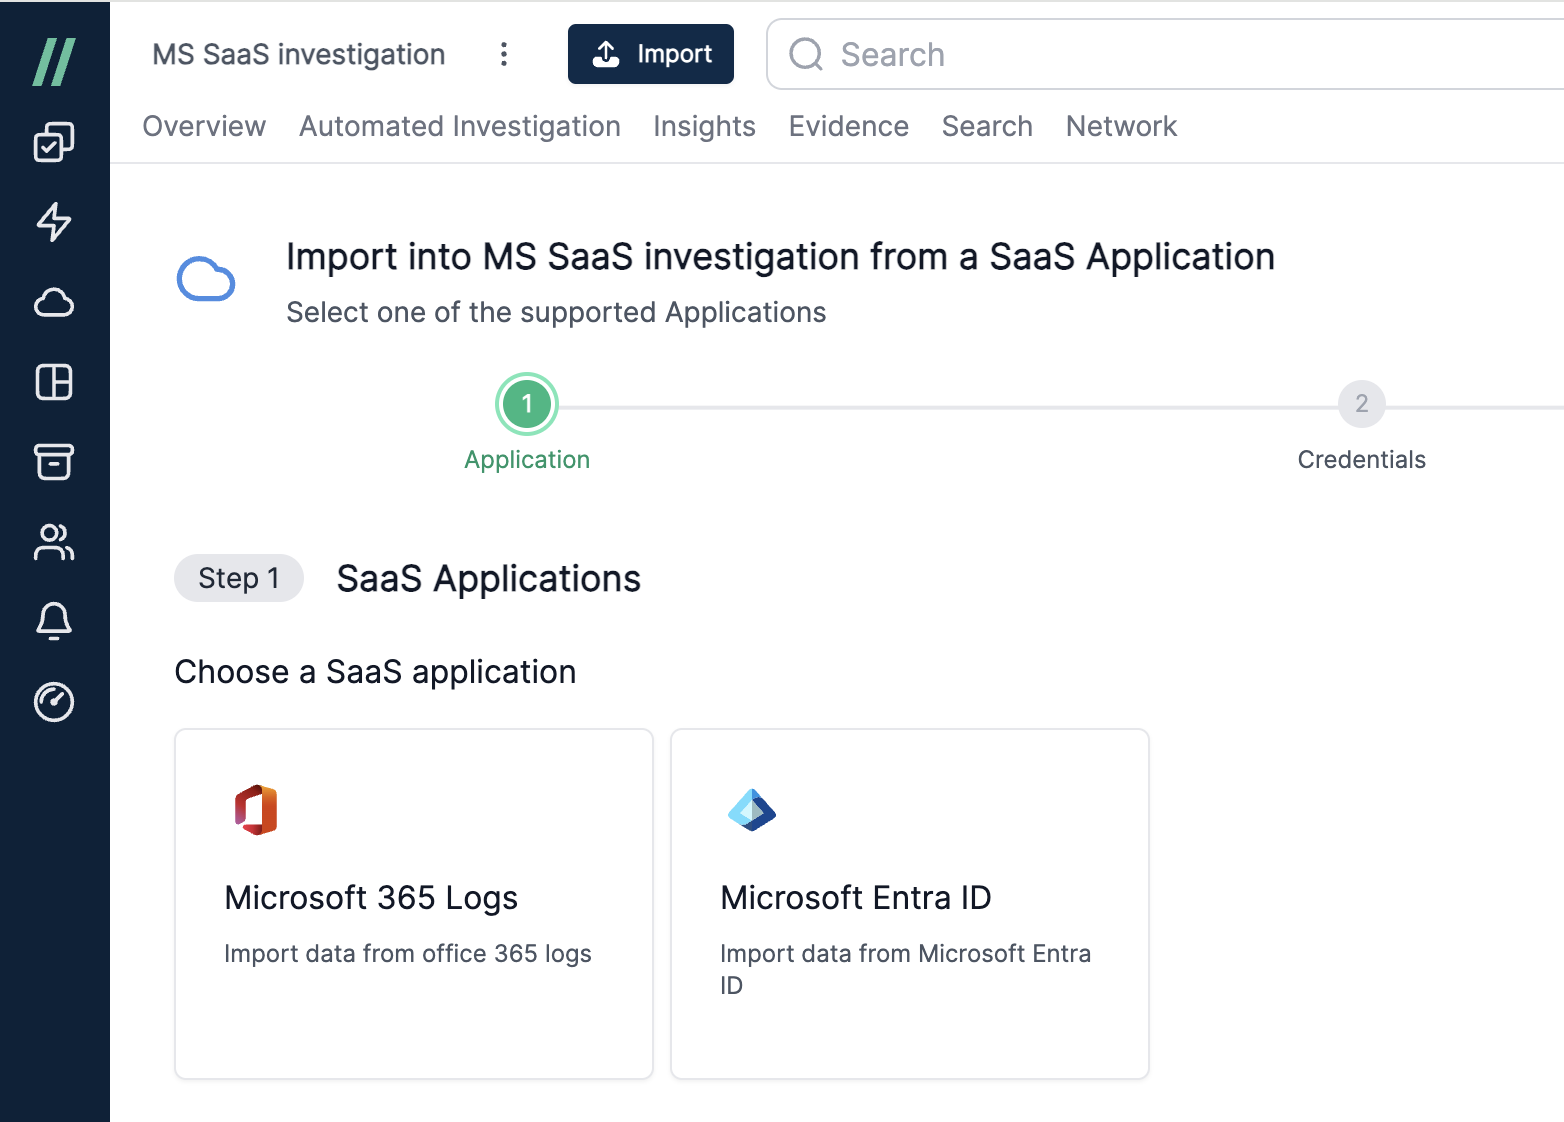This screenshot has width=1564, height=1122.
Task: Open the archive box sidebar icon
Action: 54,462
